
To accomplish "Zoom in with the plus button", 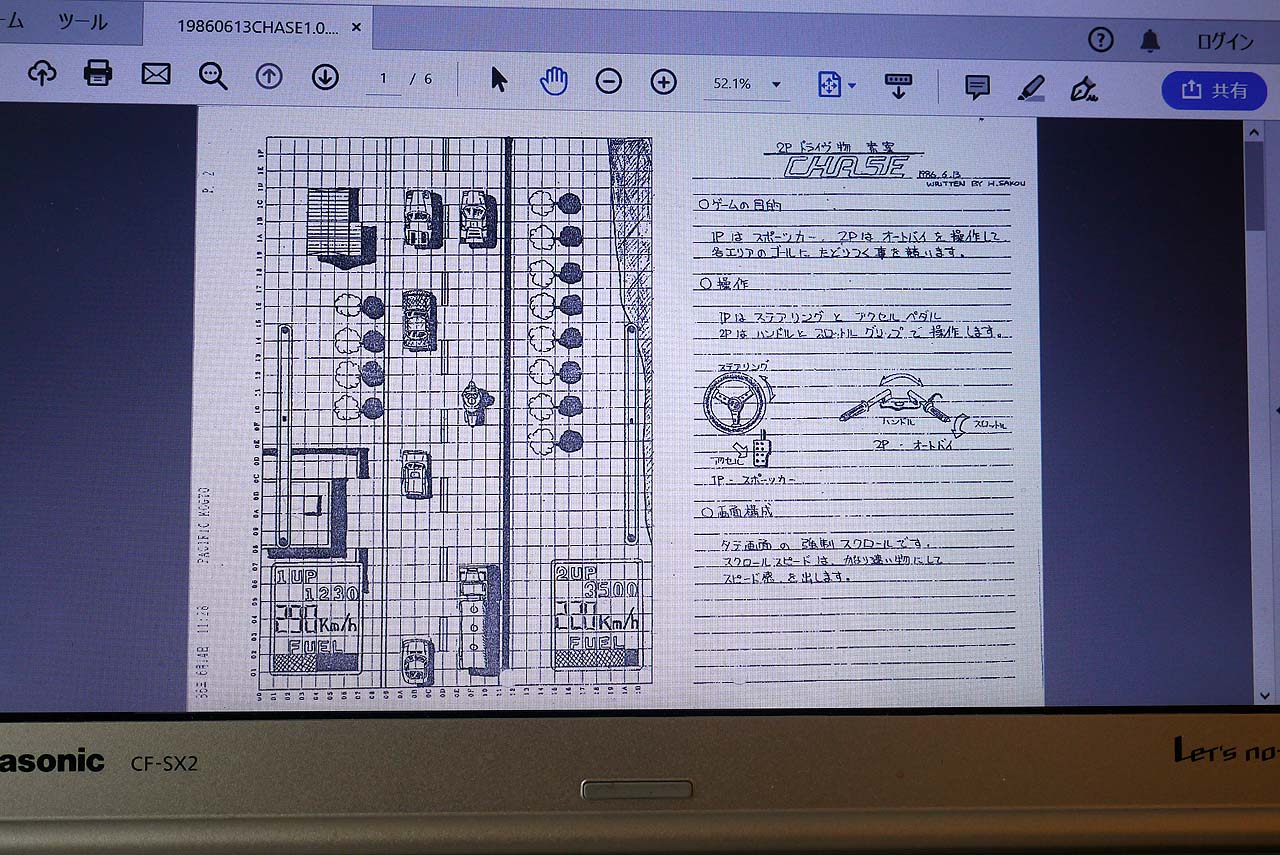I will 664,82.
